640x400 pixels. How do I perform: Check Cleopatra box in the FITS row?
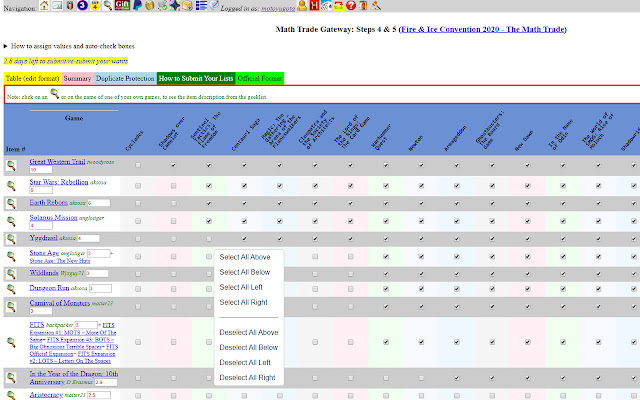(315, 342)
